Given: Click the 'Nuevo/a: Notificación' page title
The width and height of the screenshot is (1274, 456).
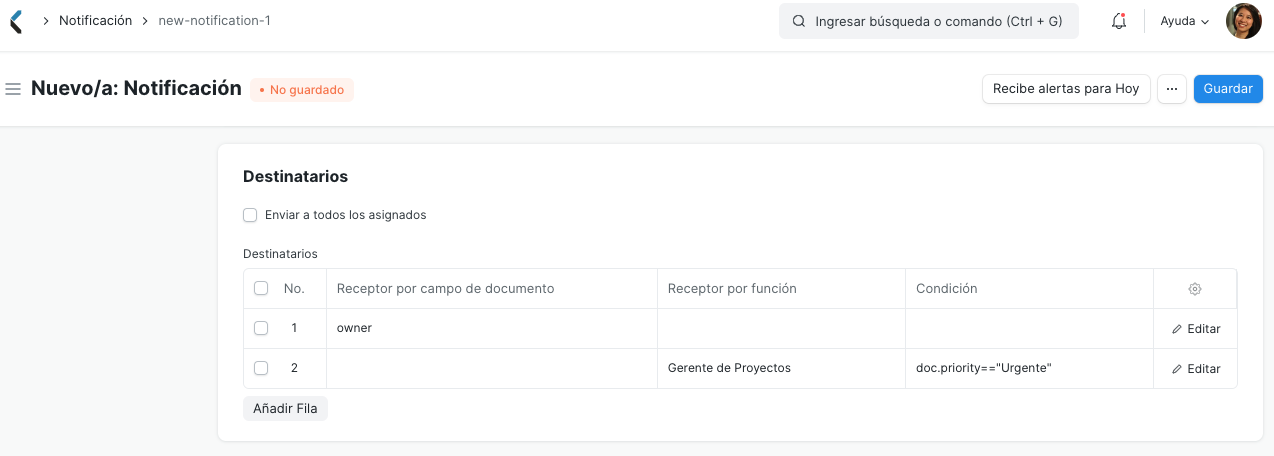Looking at the screenshot, I should [136, 88].
